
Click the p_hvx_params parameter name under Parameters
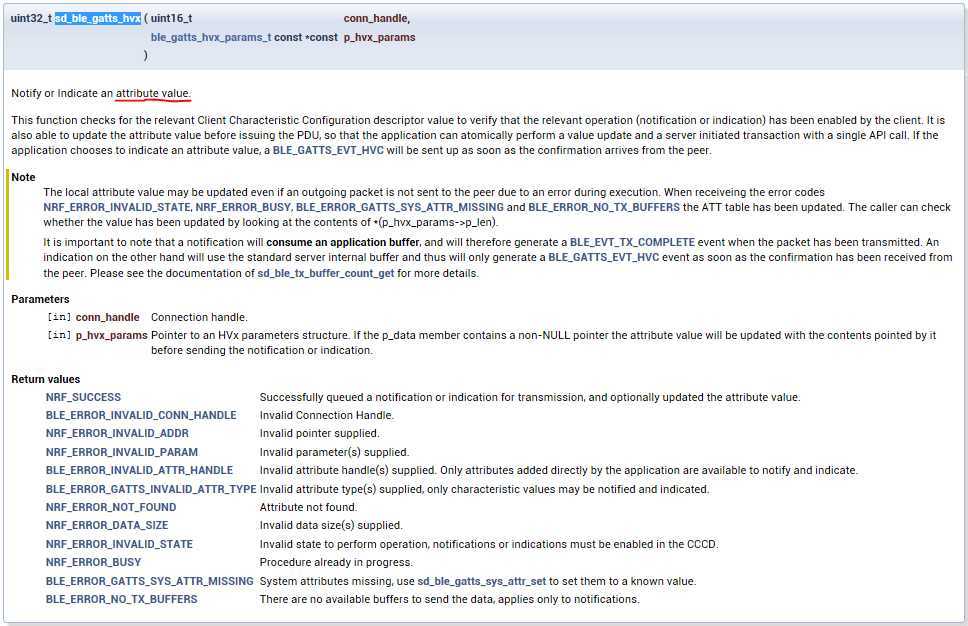click(112, 335)
